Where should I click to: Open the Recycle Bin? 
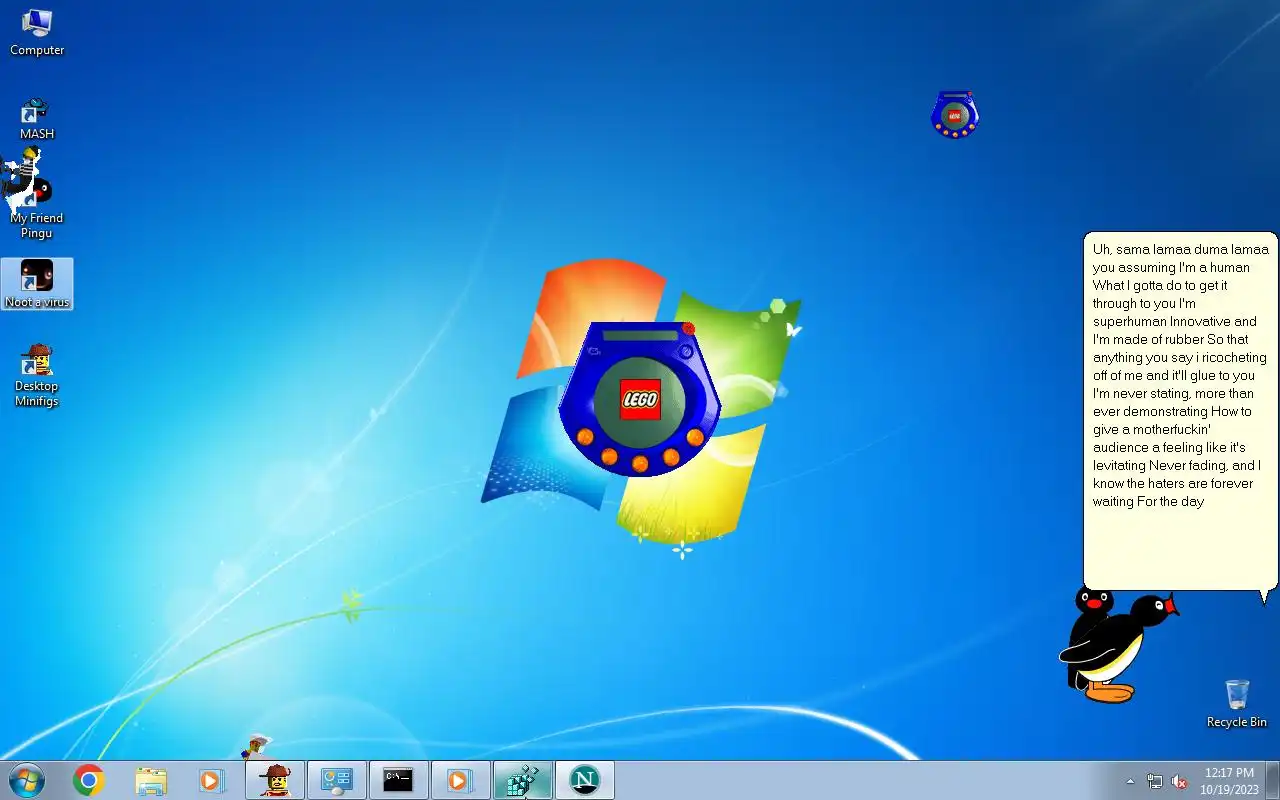pos(1237,704)
